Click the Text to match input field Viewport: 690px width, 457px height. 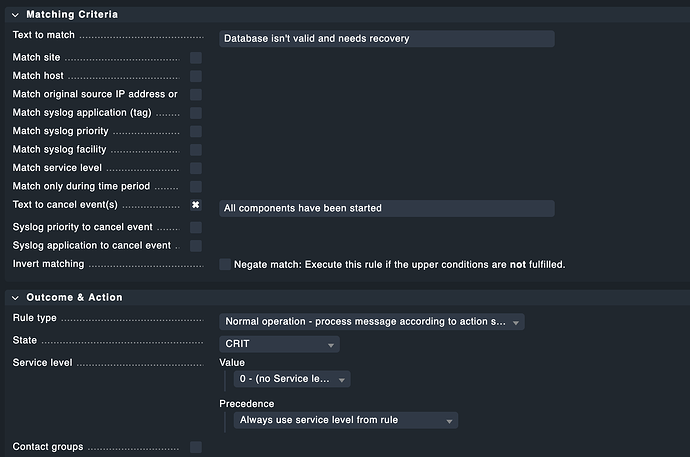pos(386,38)
